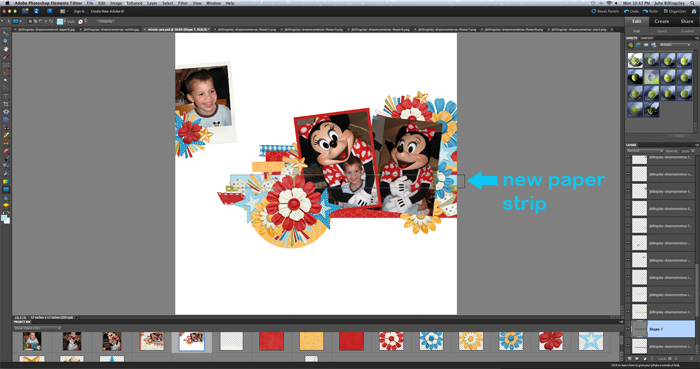This screenshot has width=700, height=369.
Task: Click the first apple filter thumbnail
Action: [635, 60]
